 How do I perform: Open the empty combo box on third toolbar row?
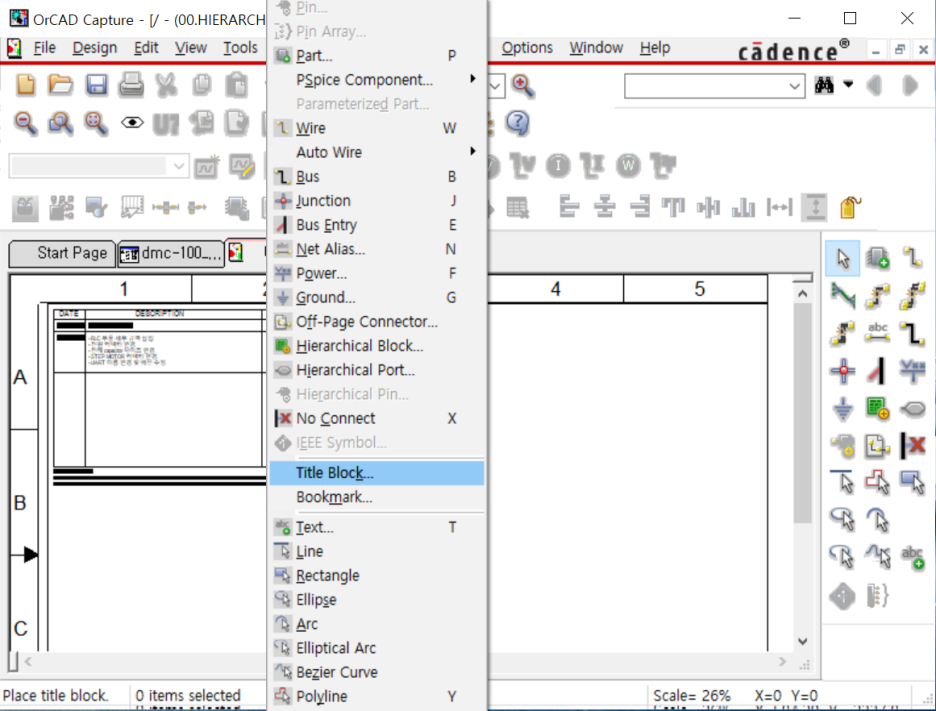(99, 166)
